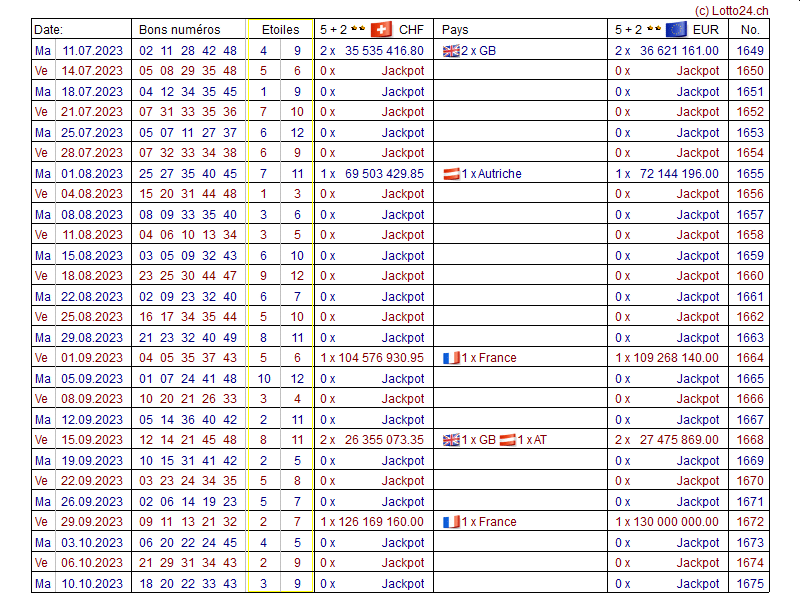Click the stars icon in the EUR column header
Screen dimensions: 800x600
click(653, 30)
